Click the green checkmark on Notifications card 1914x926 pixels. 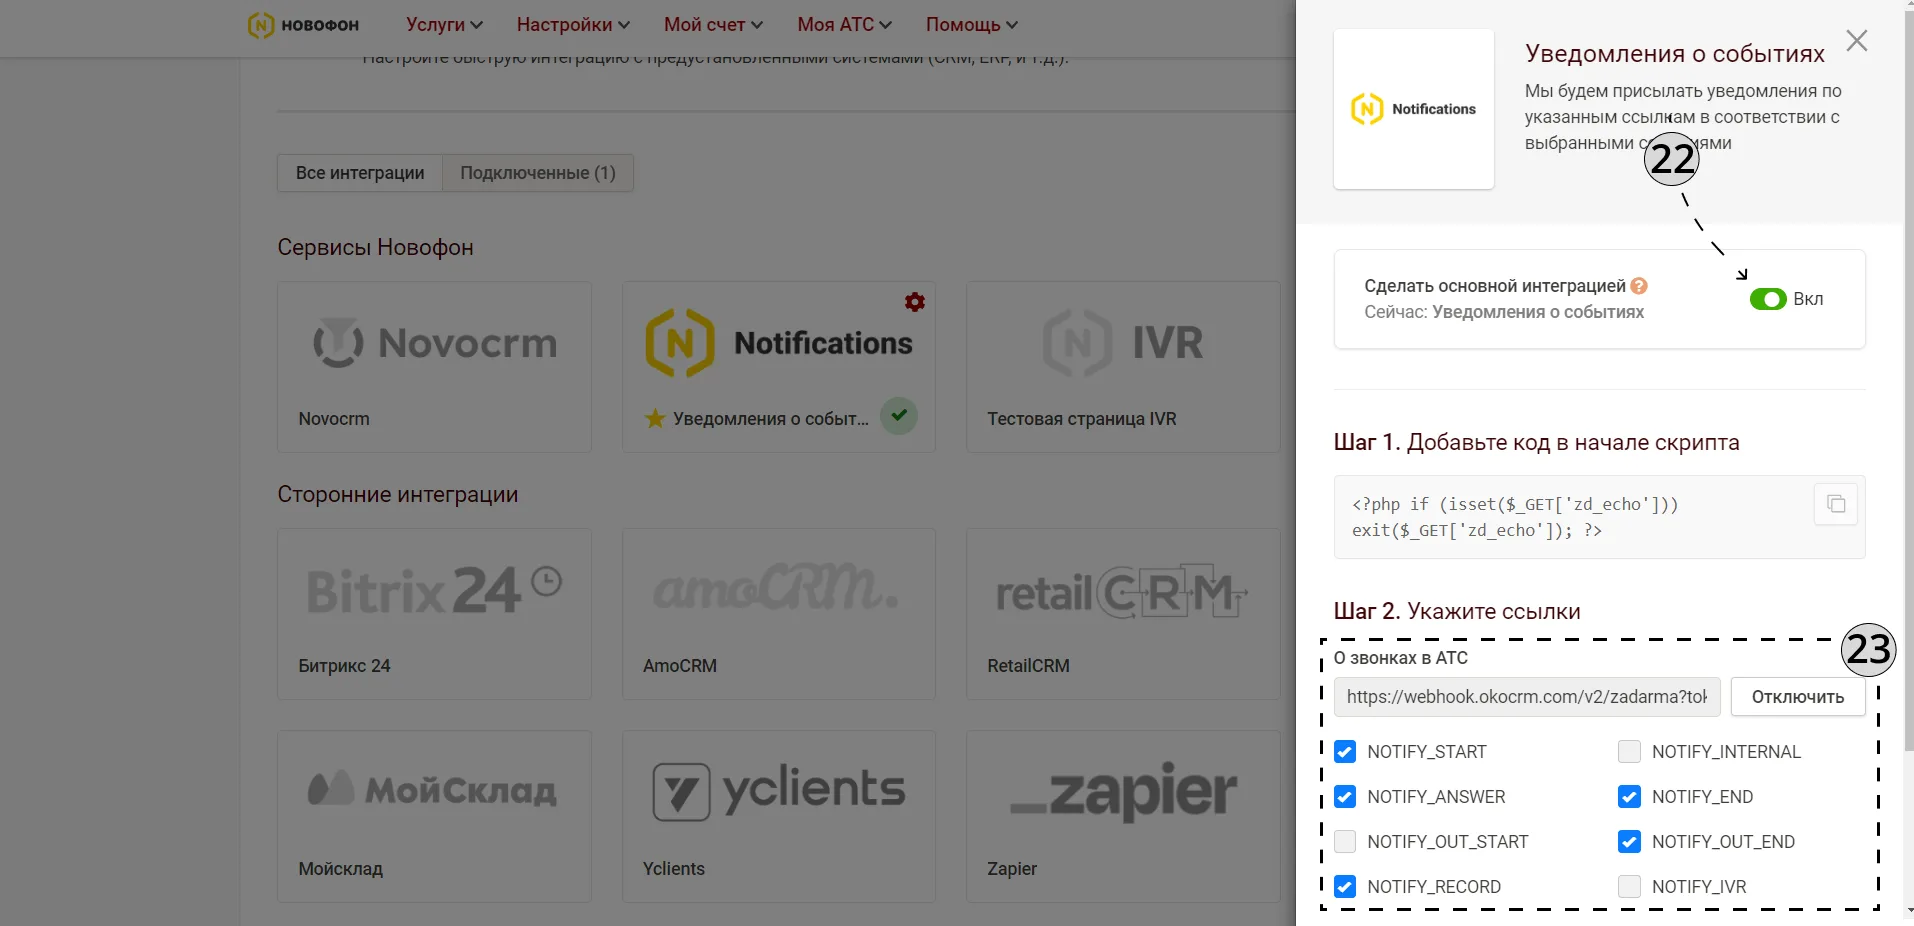point(899,415)
